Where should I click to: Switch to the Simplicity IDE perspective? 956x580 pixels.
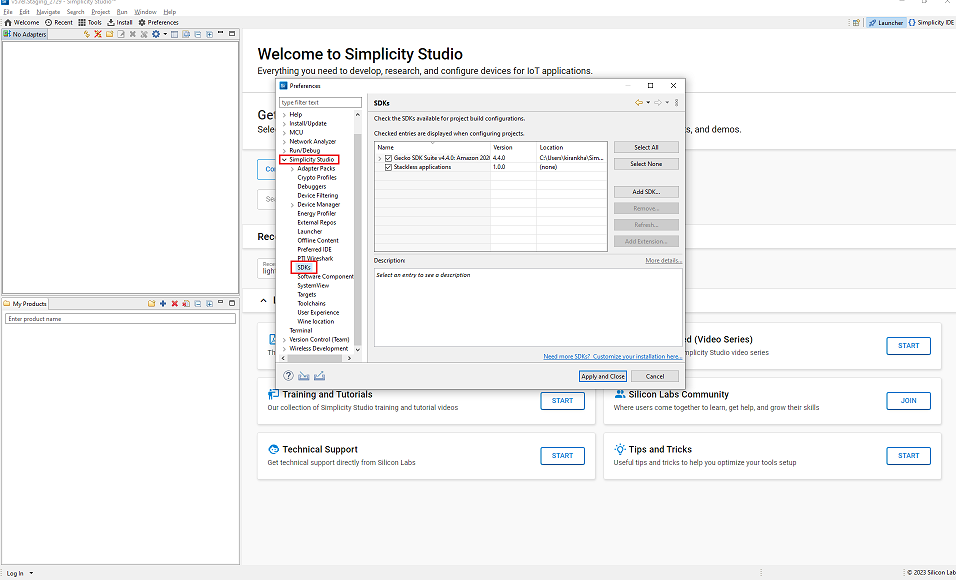point(931,23)
